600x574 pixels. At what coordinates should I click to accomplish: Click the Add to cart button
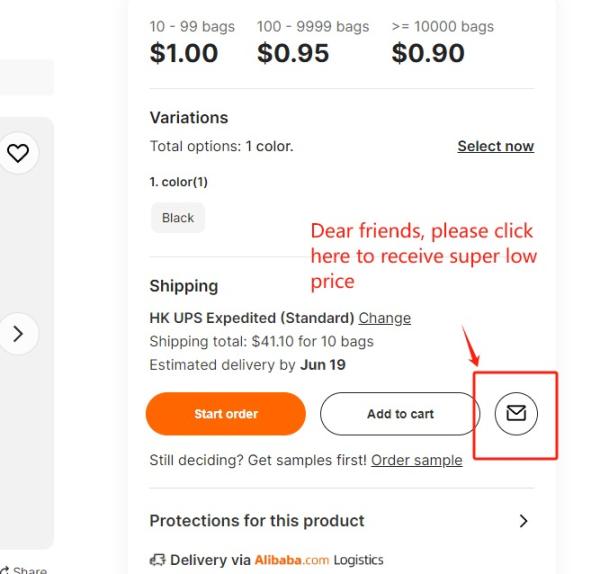(x=400, y=414)
